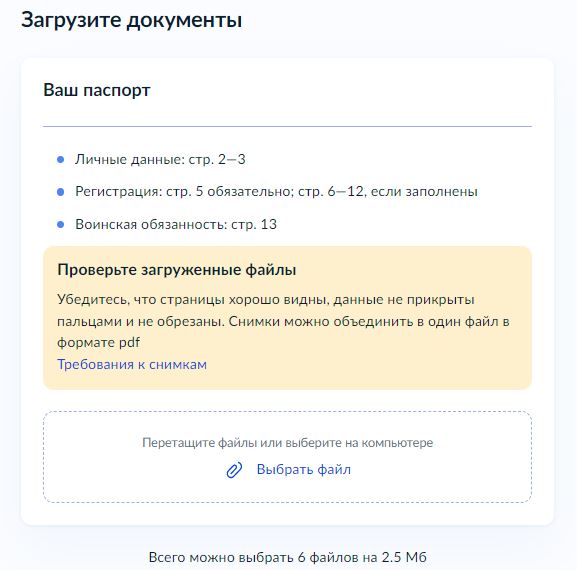Click the "Регистрация: стр. 5 обязательно" list item
This screenshot has height=570, width=577.
[276, 191]
